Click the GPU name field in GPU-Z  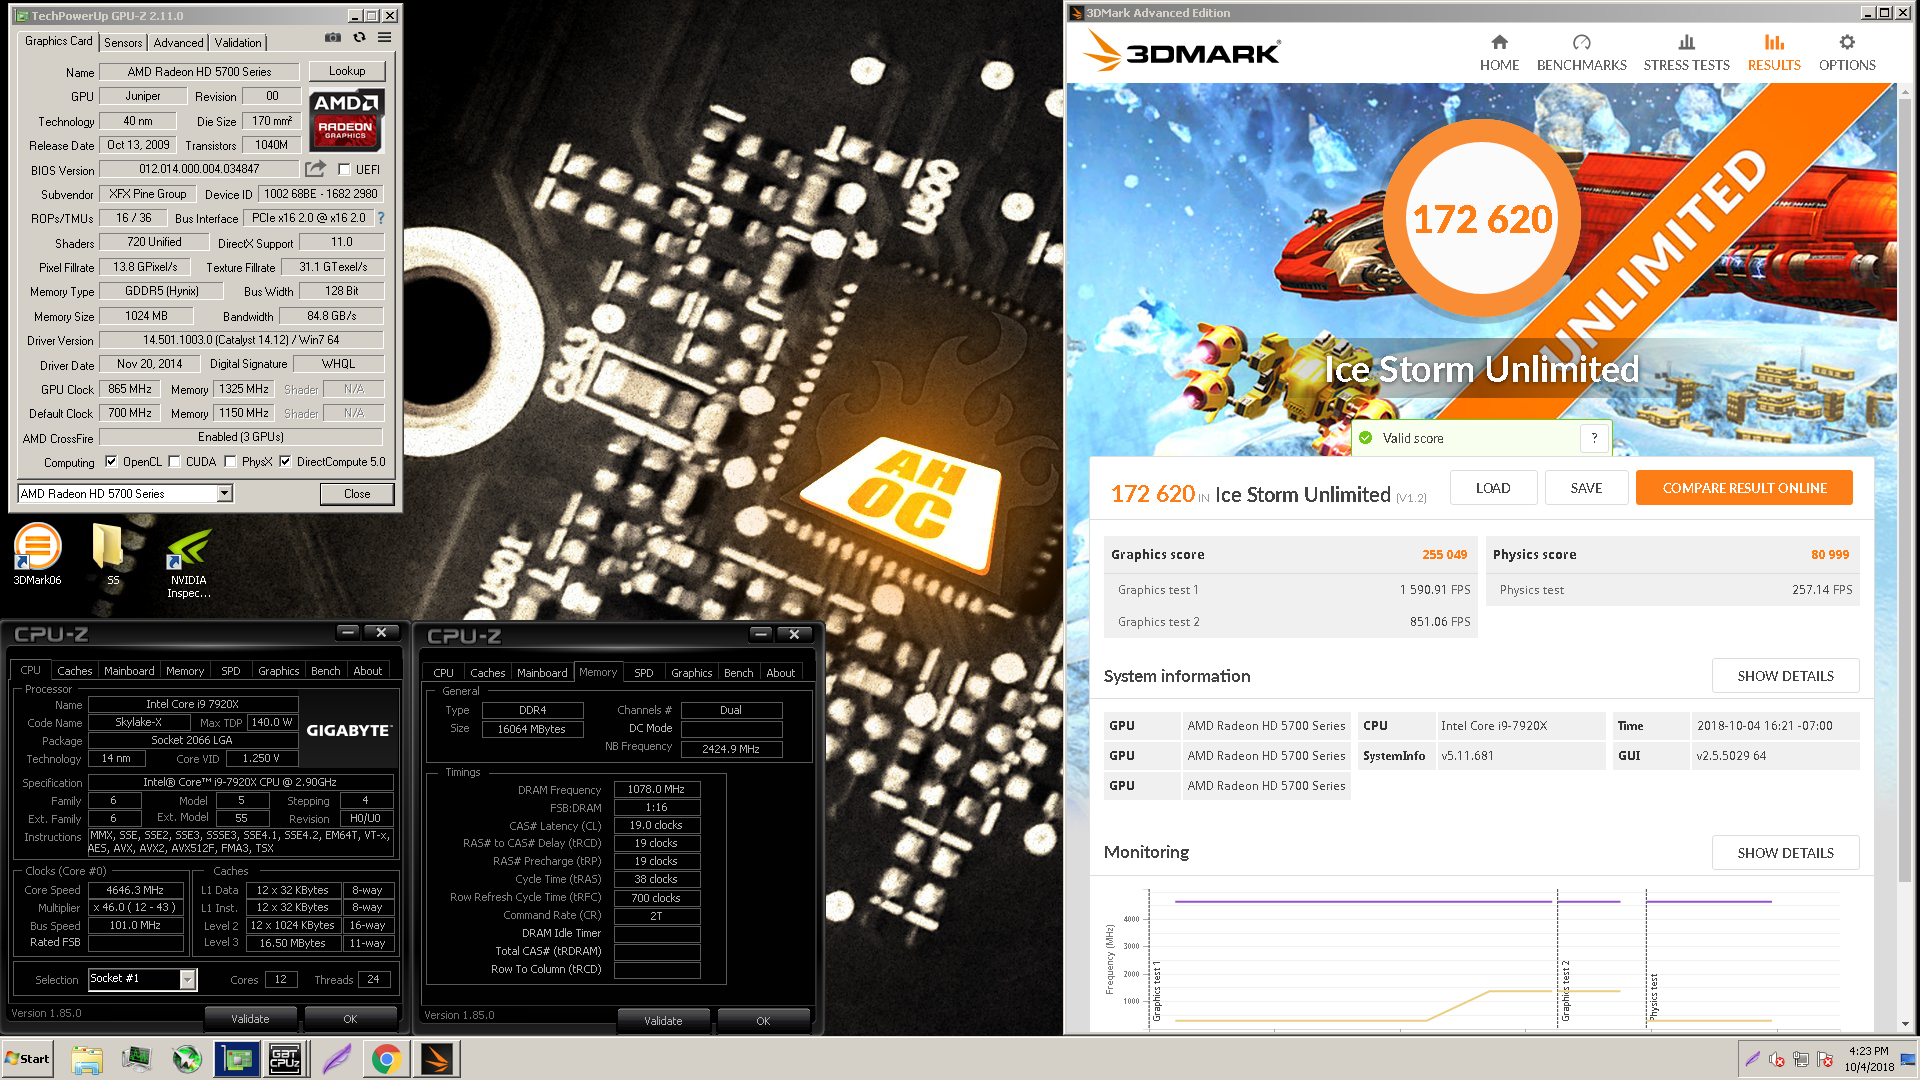pyautogui.click(x=199, y=72)
